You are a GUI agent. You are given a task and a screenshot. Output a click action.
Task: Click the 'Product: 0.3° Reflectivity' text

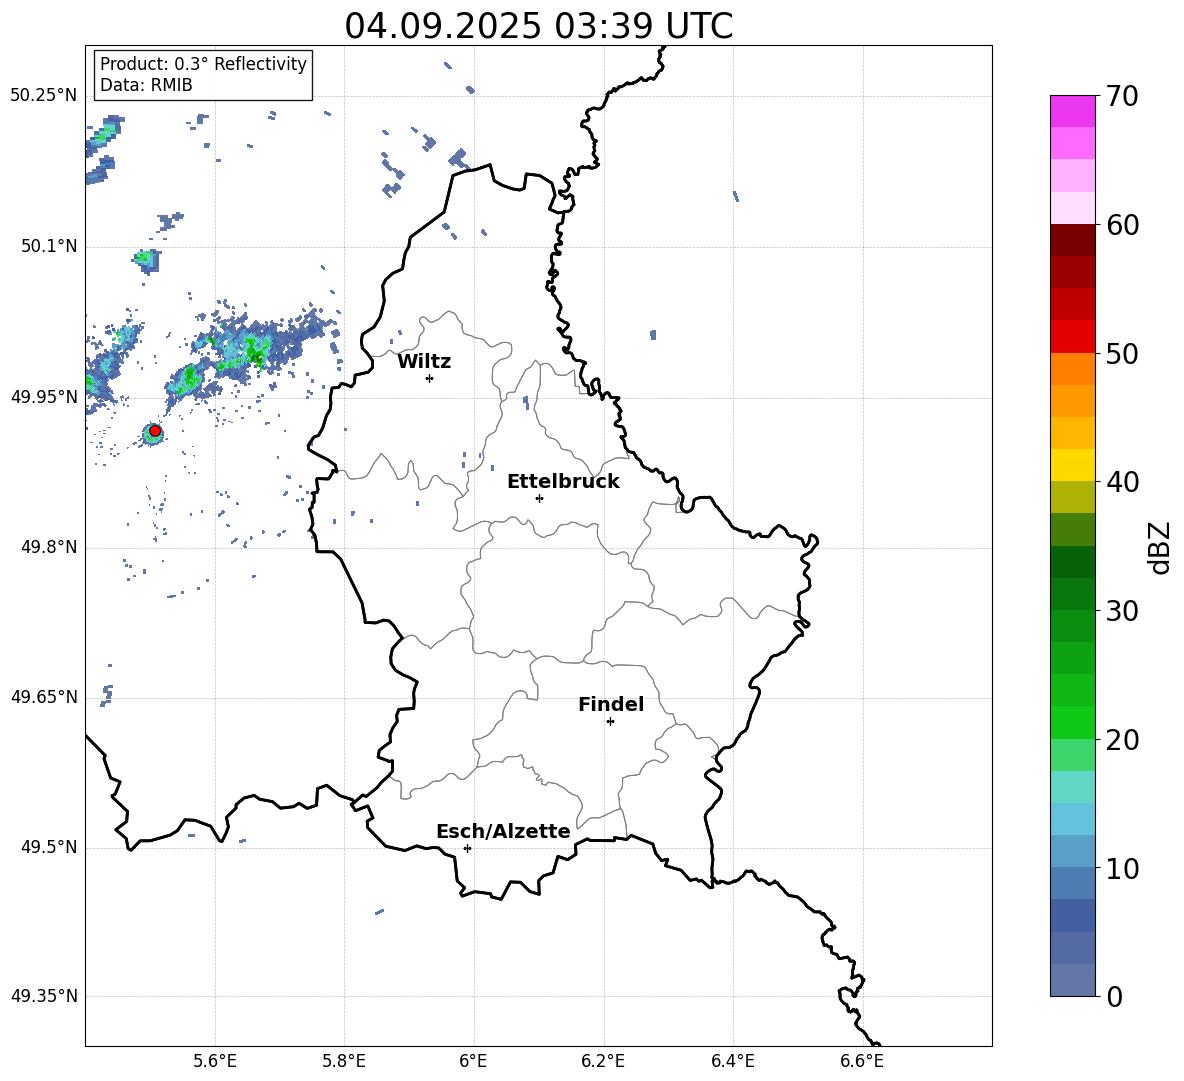click(203, 64)
